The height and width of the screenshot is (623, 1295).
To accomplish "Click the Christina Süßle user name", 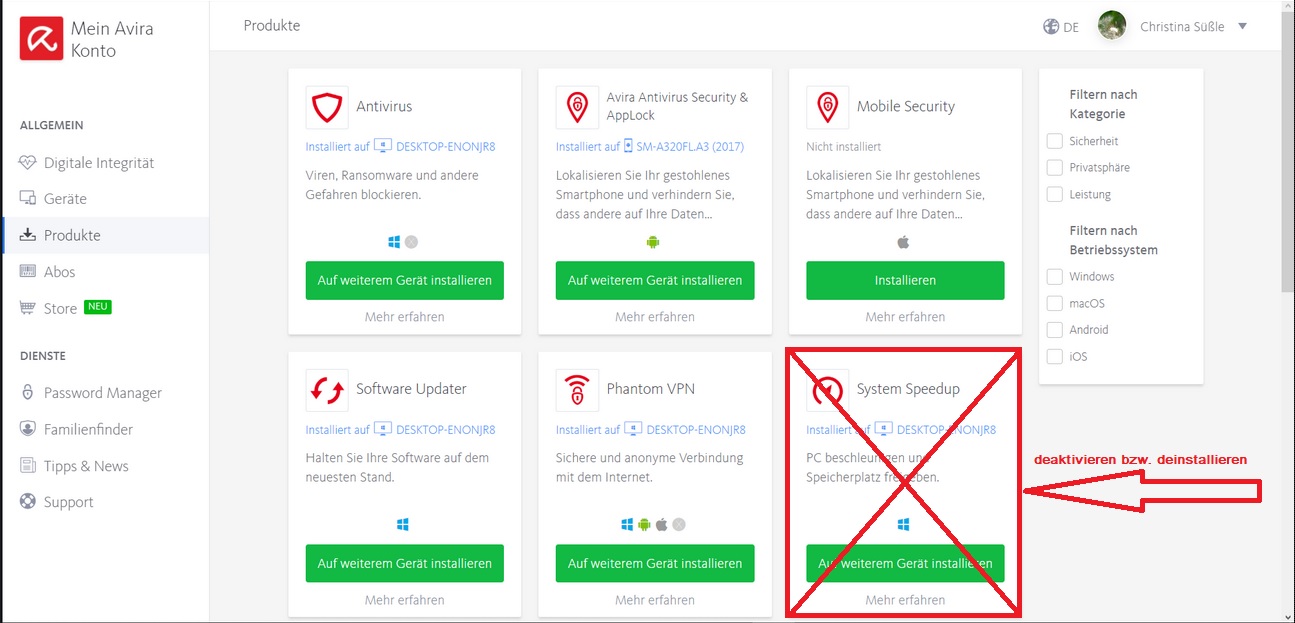I will [x=1182, y=27].
